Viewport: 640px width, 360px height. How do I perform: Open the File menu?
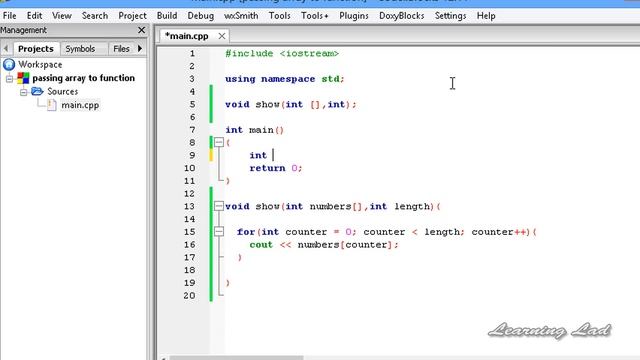click(9, 16)
